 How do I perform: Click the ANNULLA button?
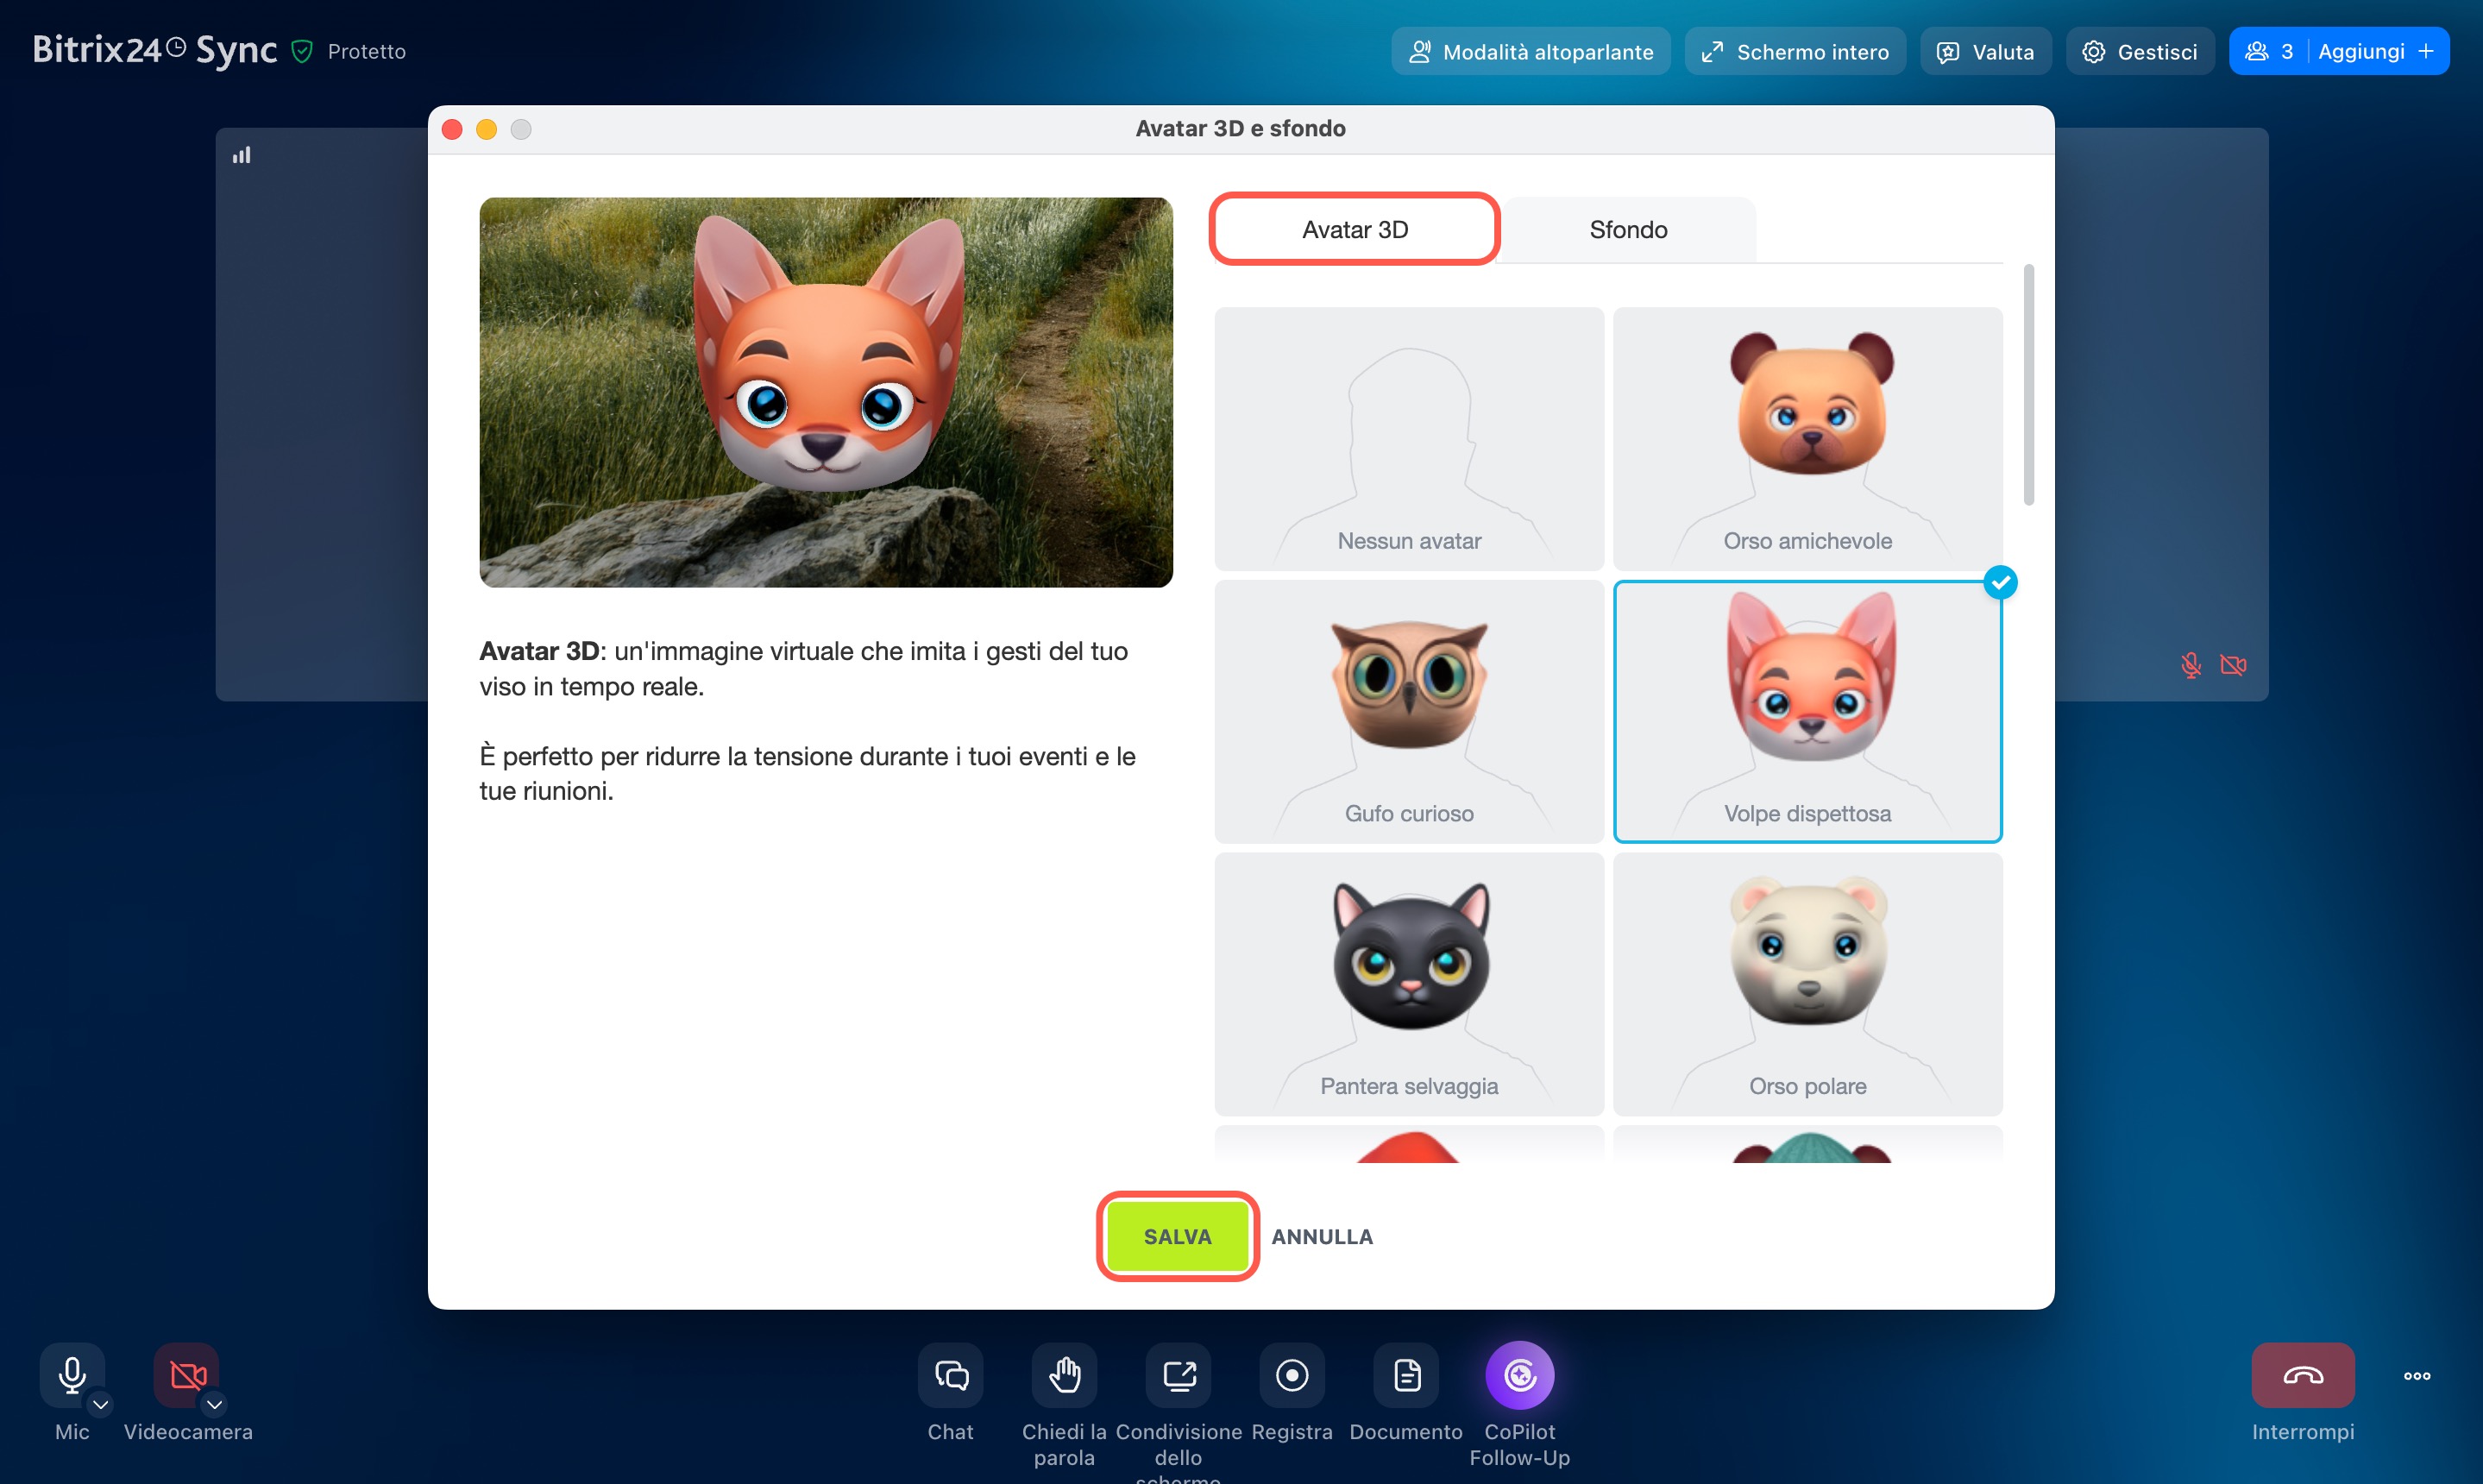point(1321,1236)
